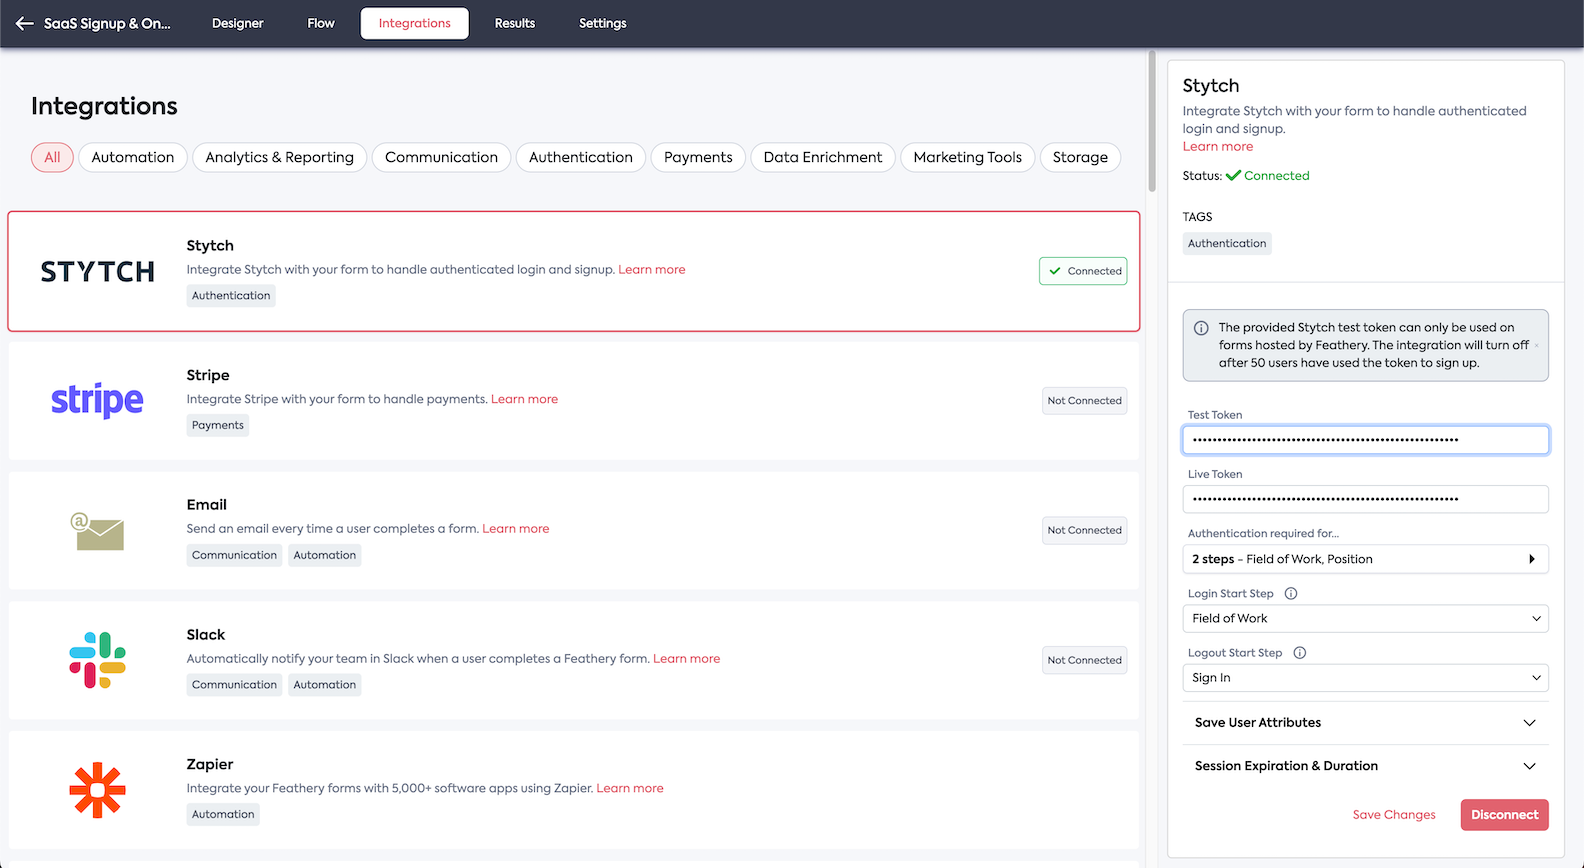
Task: Filter integrations by Automation
Action: click(x=133, y=157)
